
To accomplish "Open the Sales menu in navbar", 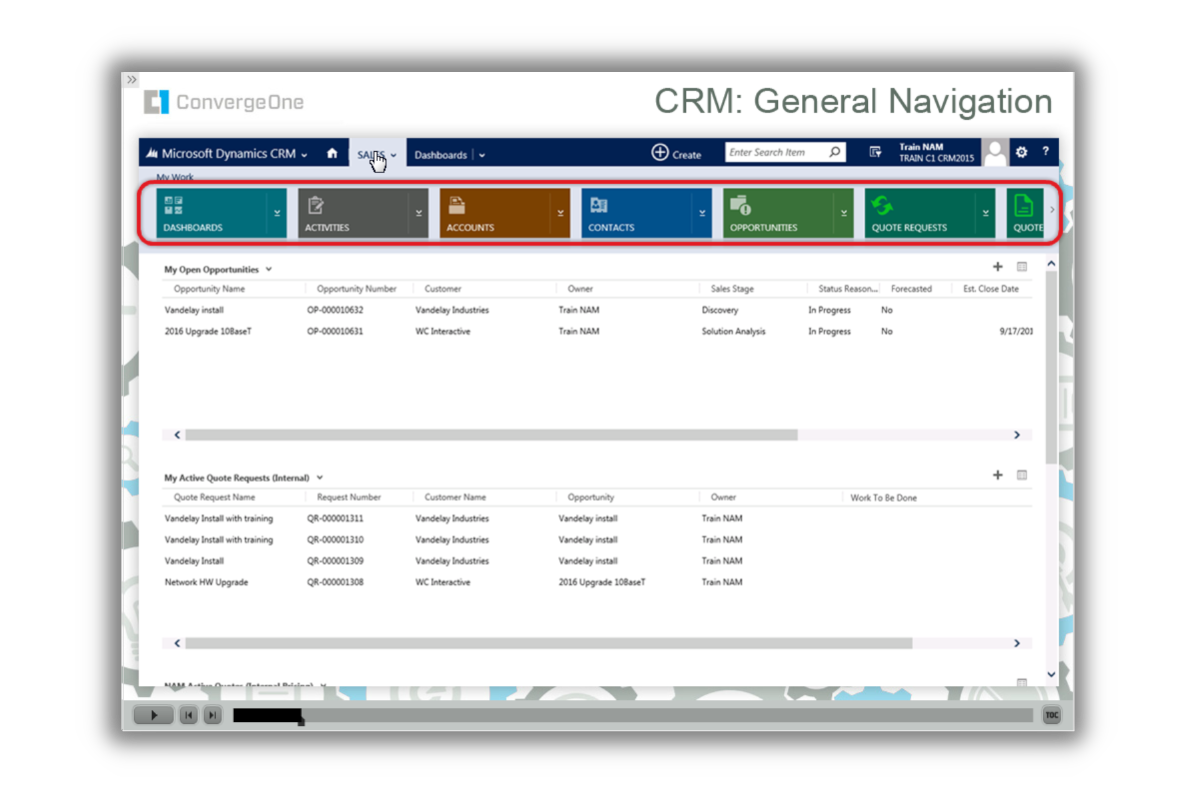I will pos(376,154).
